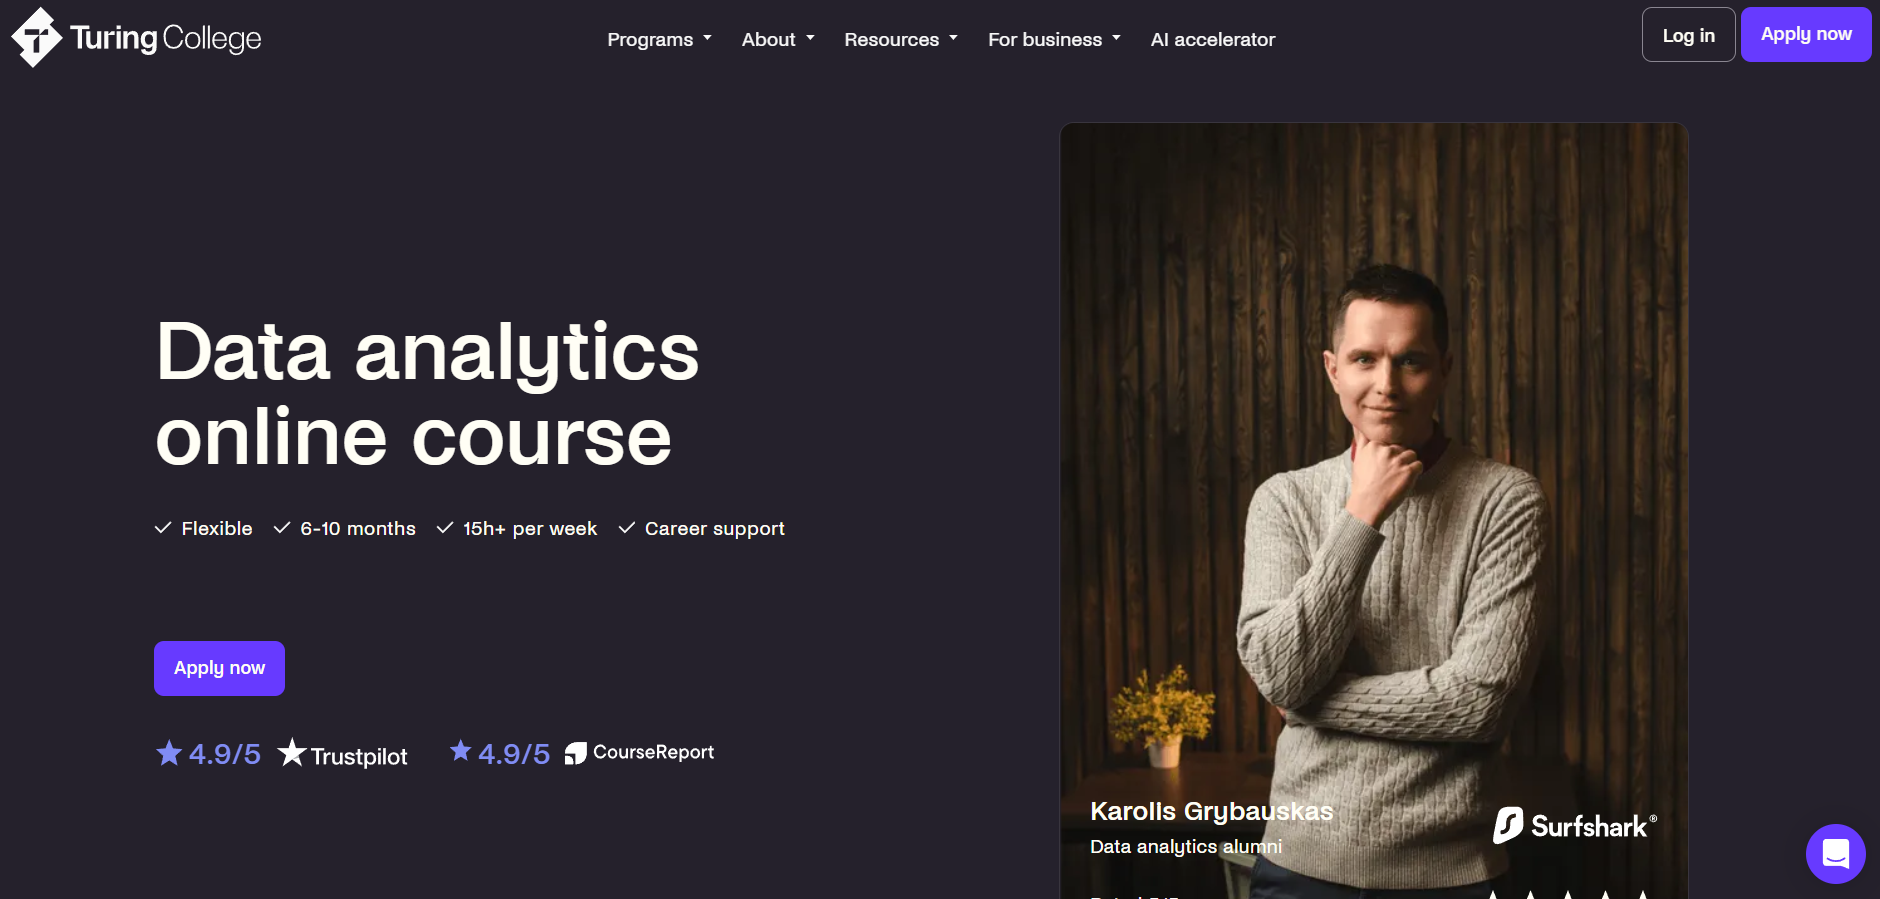1880x899 pixels.
Task: Click the 6-10 months checkmark item
Action: point(344,528)
